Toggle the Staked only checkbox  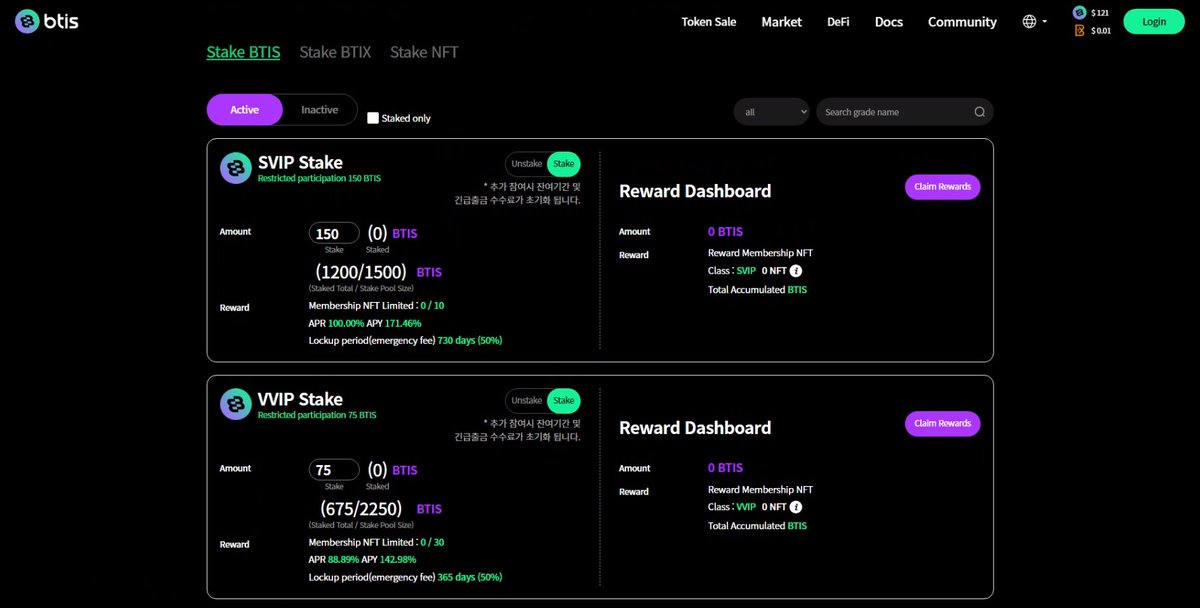(373, 118)
